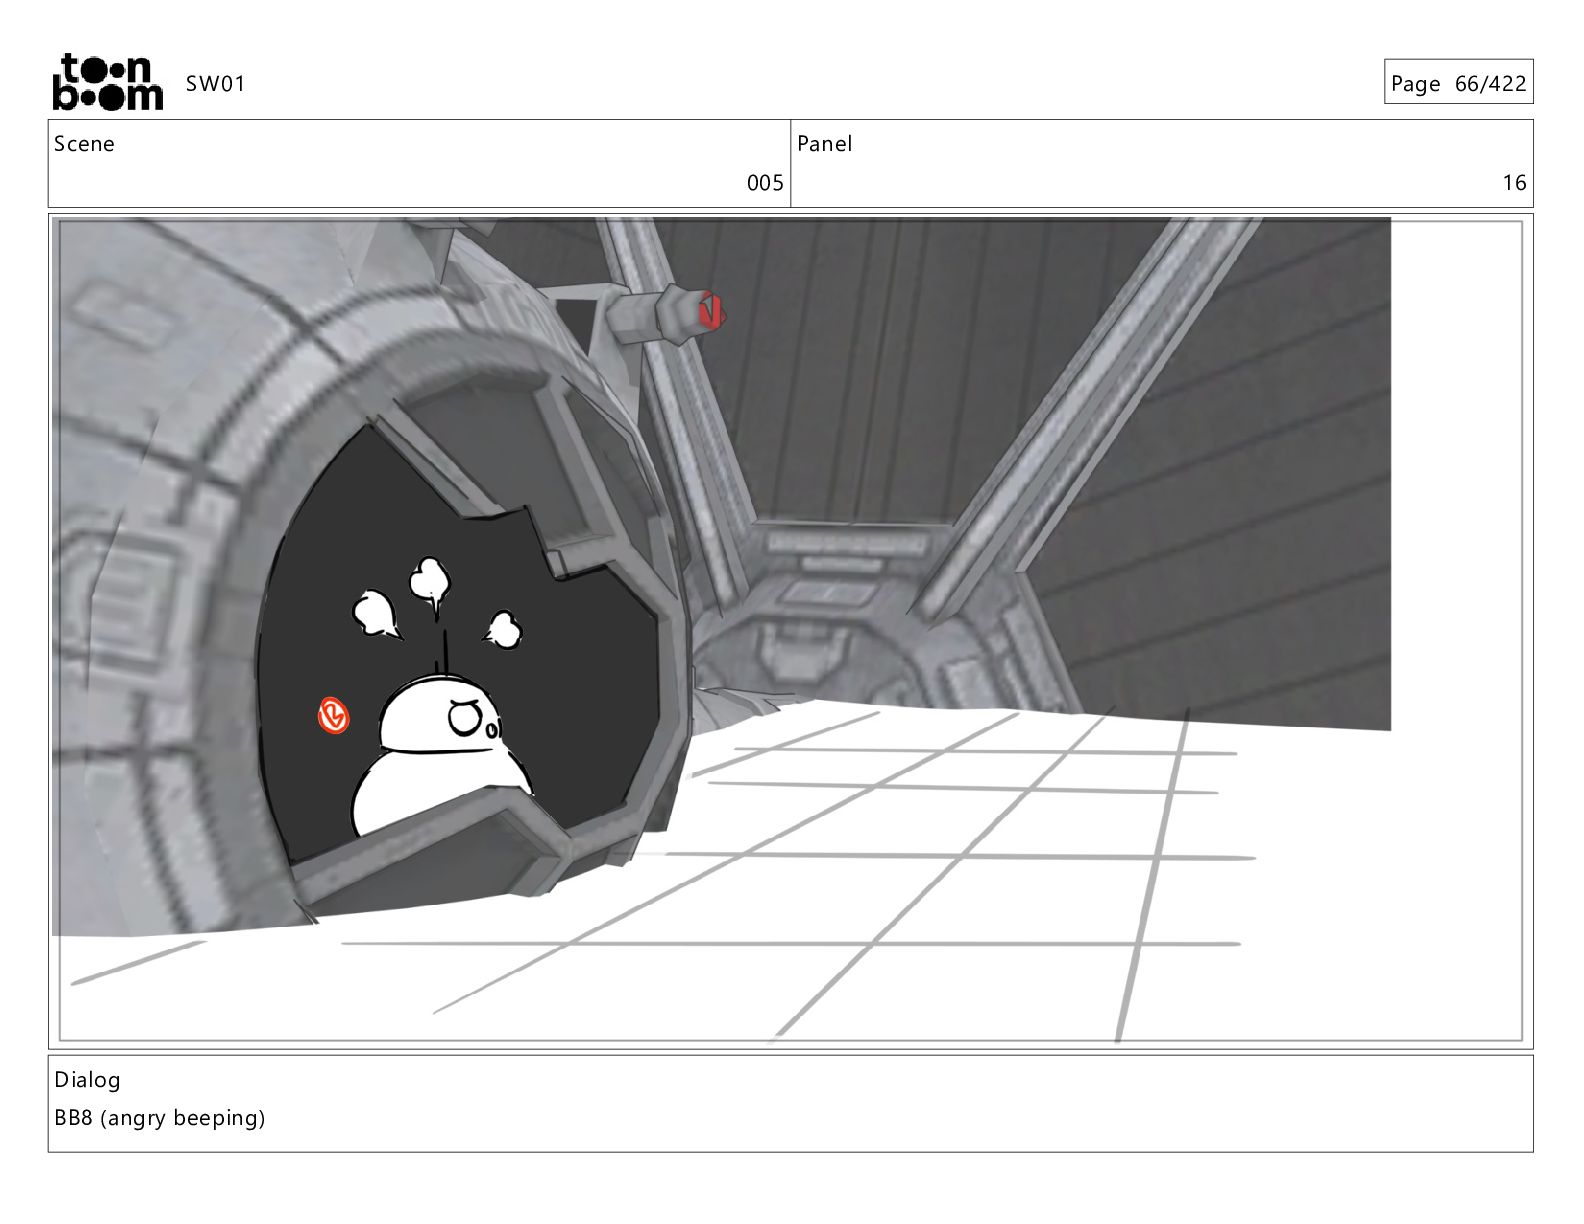Click the Panel label
Screen dimensions: 1584x1224
(824, 144)
